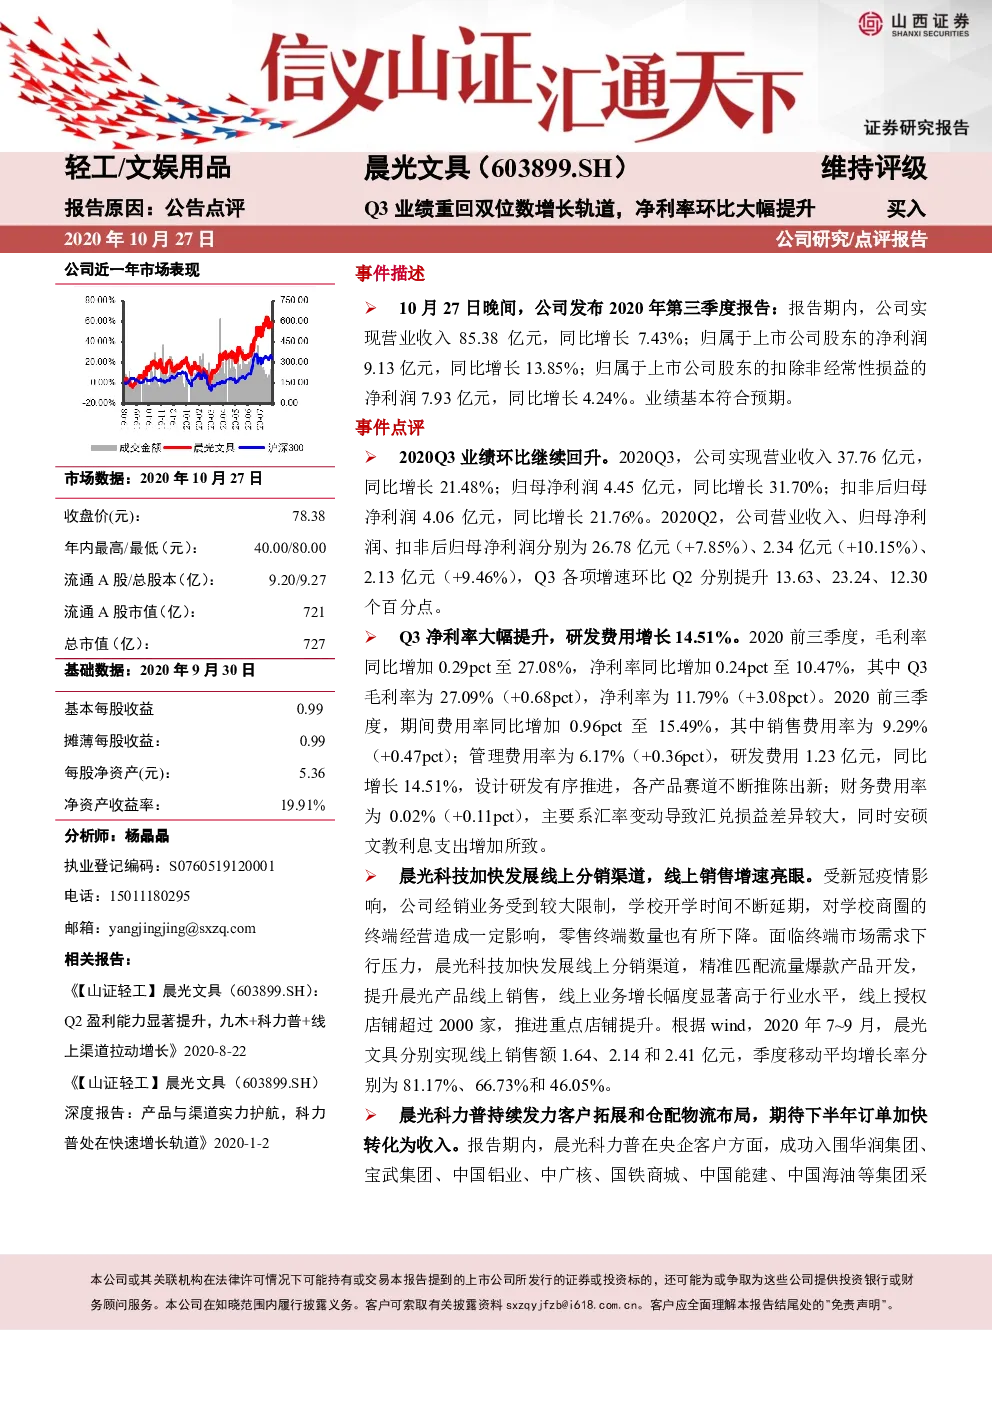
Task: Click '公司研究/点评报告' in the red bar
Action: coord(852,239)
